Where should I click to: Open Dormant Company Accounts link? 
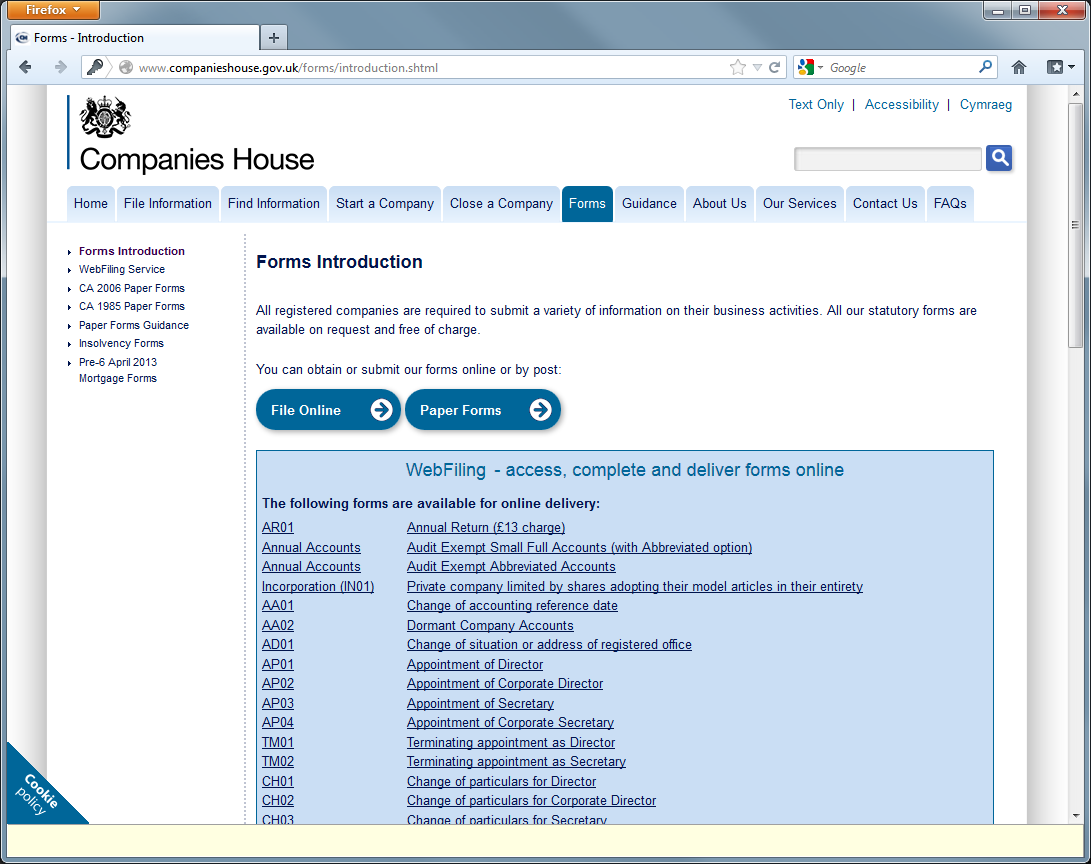(x=490, y=625)
